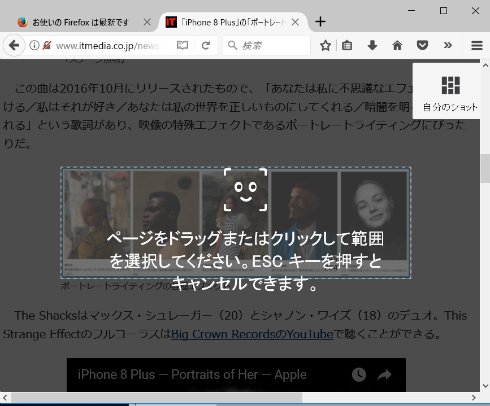Click the vertical scrollbar down arrow
The height and width of the screenshot is (406, 490).
point(485,386)
